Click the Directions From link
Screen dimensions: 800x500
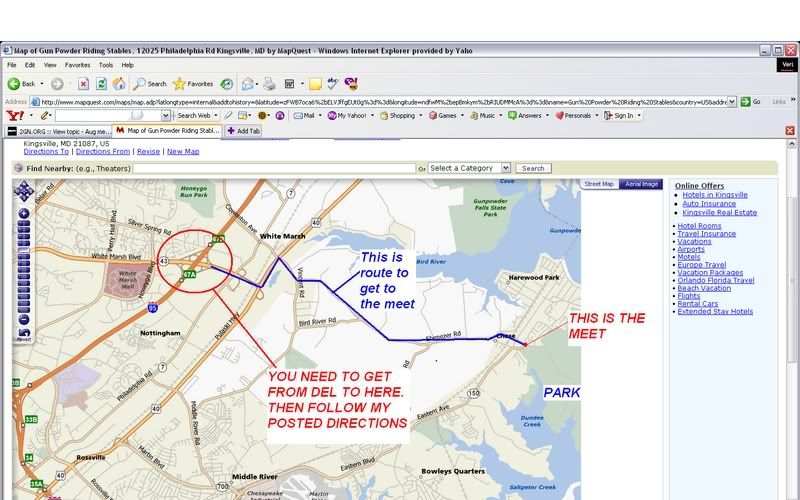click(x=105, y=151)
